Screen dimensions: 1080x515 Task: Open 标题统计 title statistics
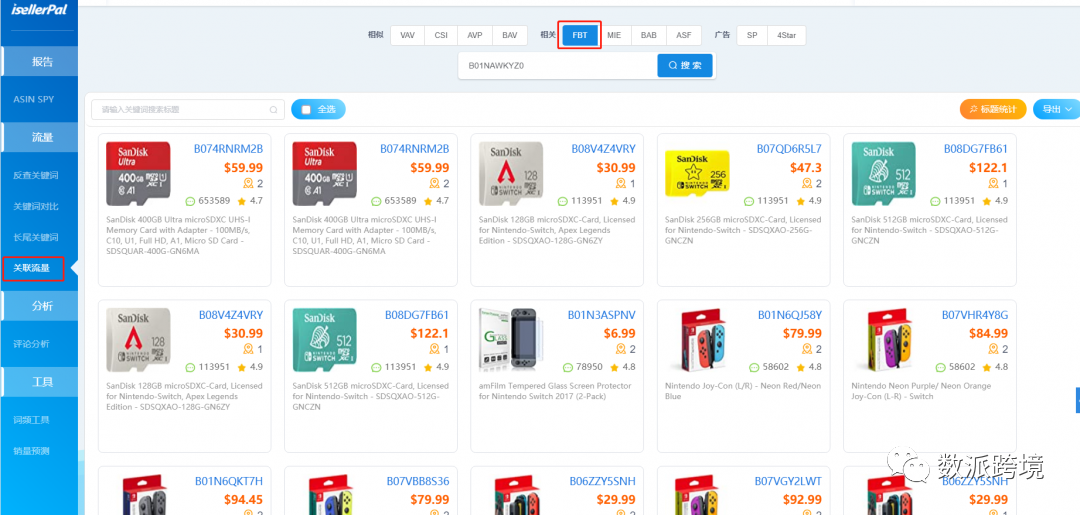click(x=993, y=109)
